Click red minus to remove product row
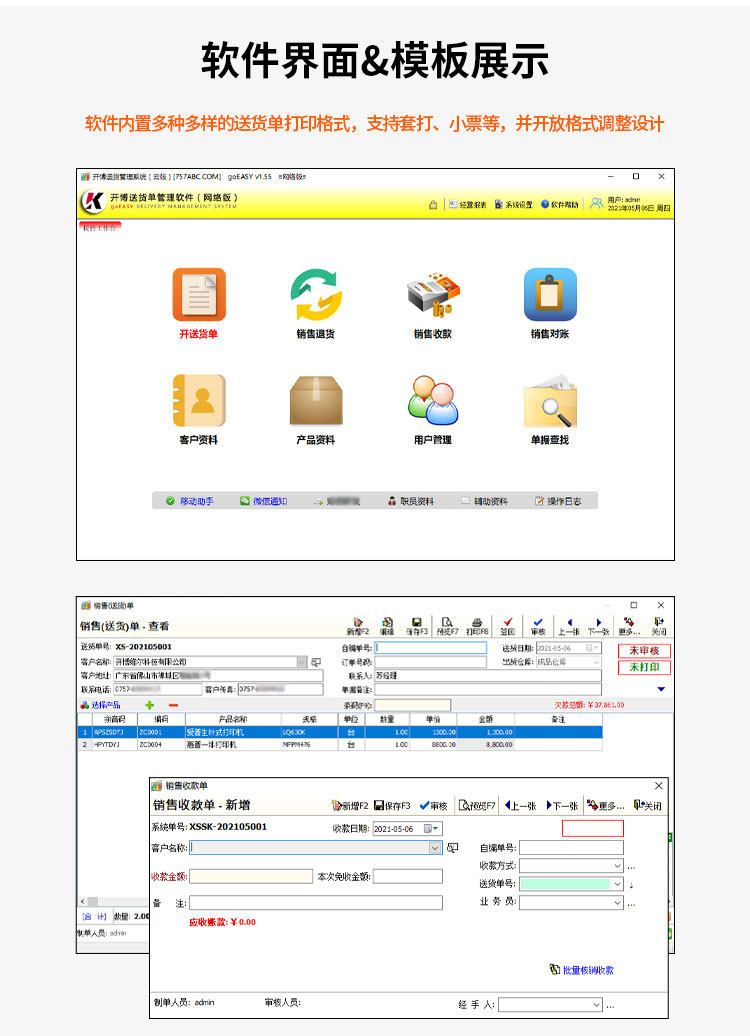This screenshot has width=750, height=1036. 173,705
